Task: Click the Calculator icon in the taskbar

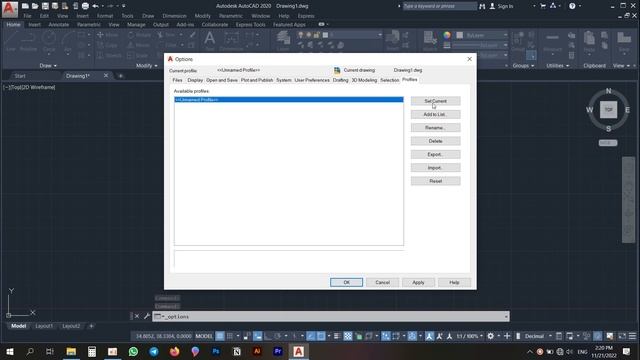Action: [x=92, y=351]
